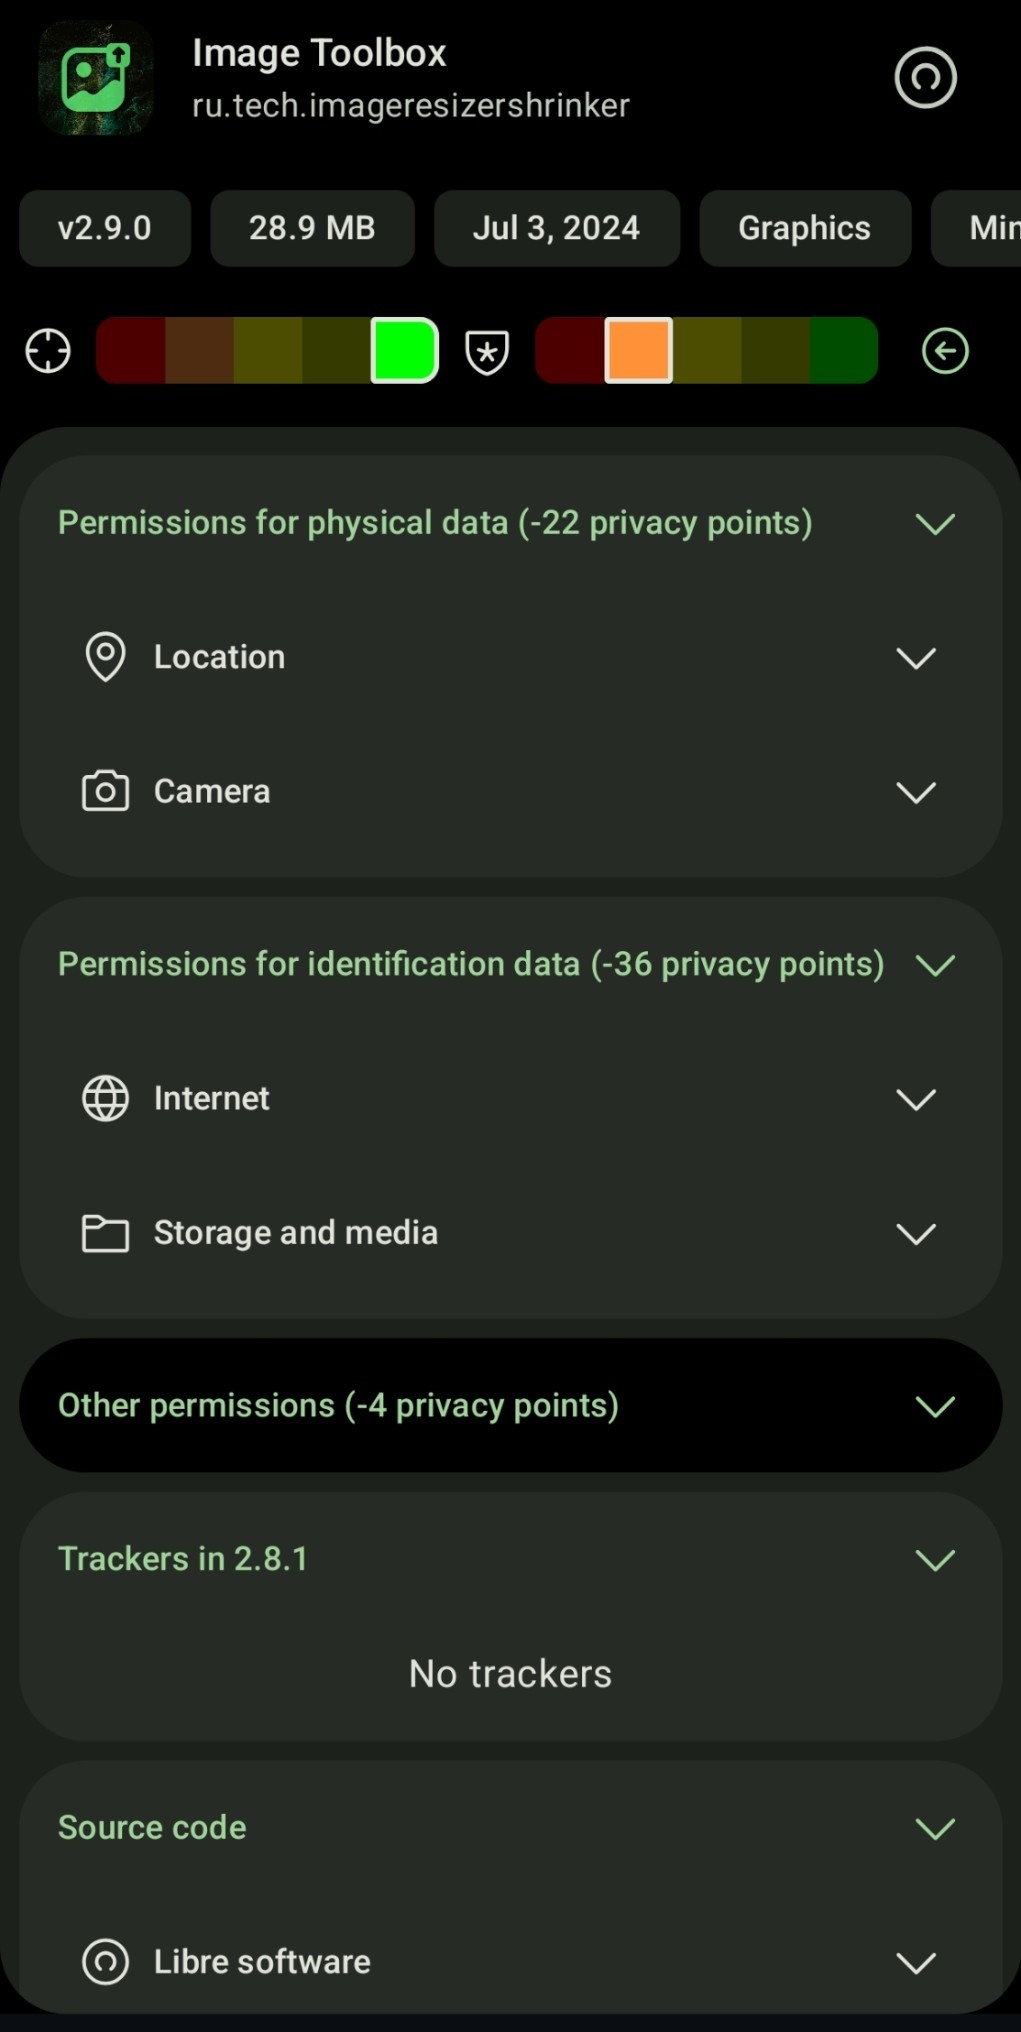Collapse Permissions for identification data section
The height and width of the screenshot is (2032, 1021).
pyautogui.click(x=935, y=965)
